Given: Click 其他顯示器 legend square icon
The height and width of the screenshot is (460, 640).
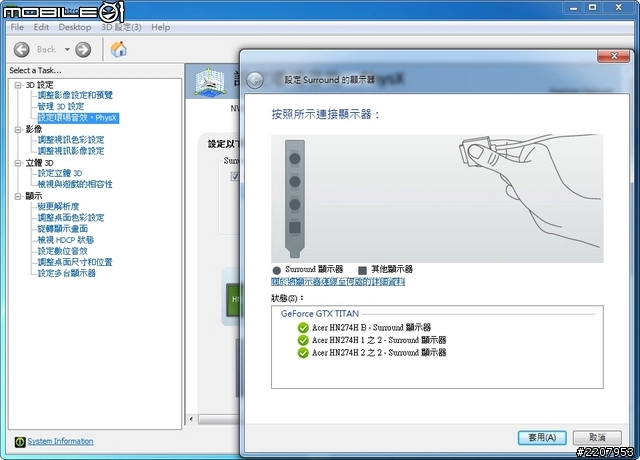Looking at the screenshot, I should 362,270.
